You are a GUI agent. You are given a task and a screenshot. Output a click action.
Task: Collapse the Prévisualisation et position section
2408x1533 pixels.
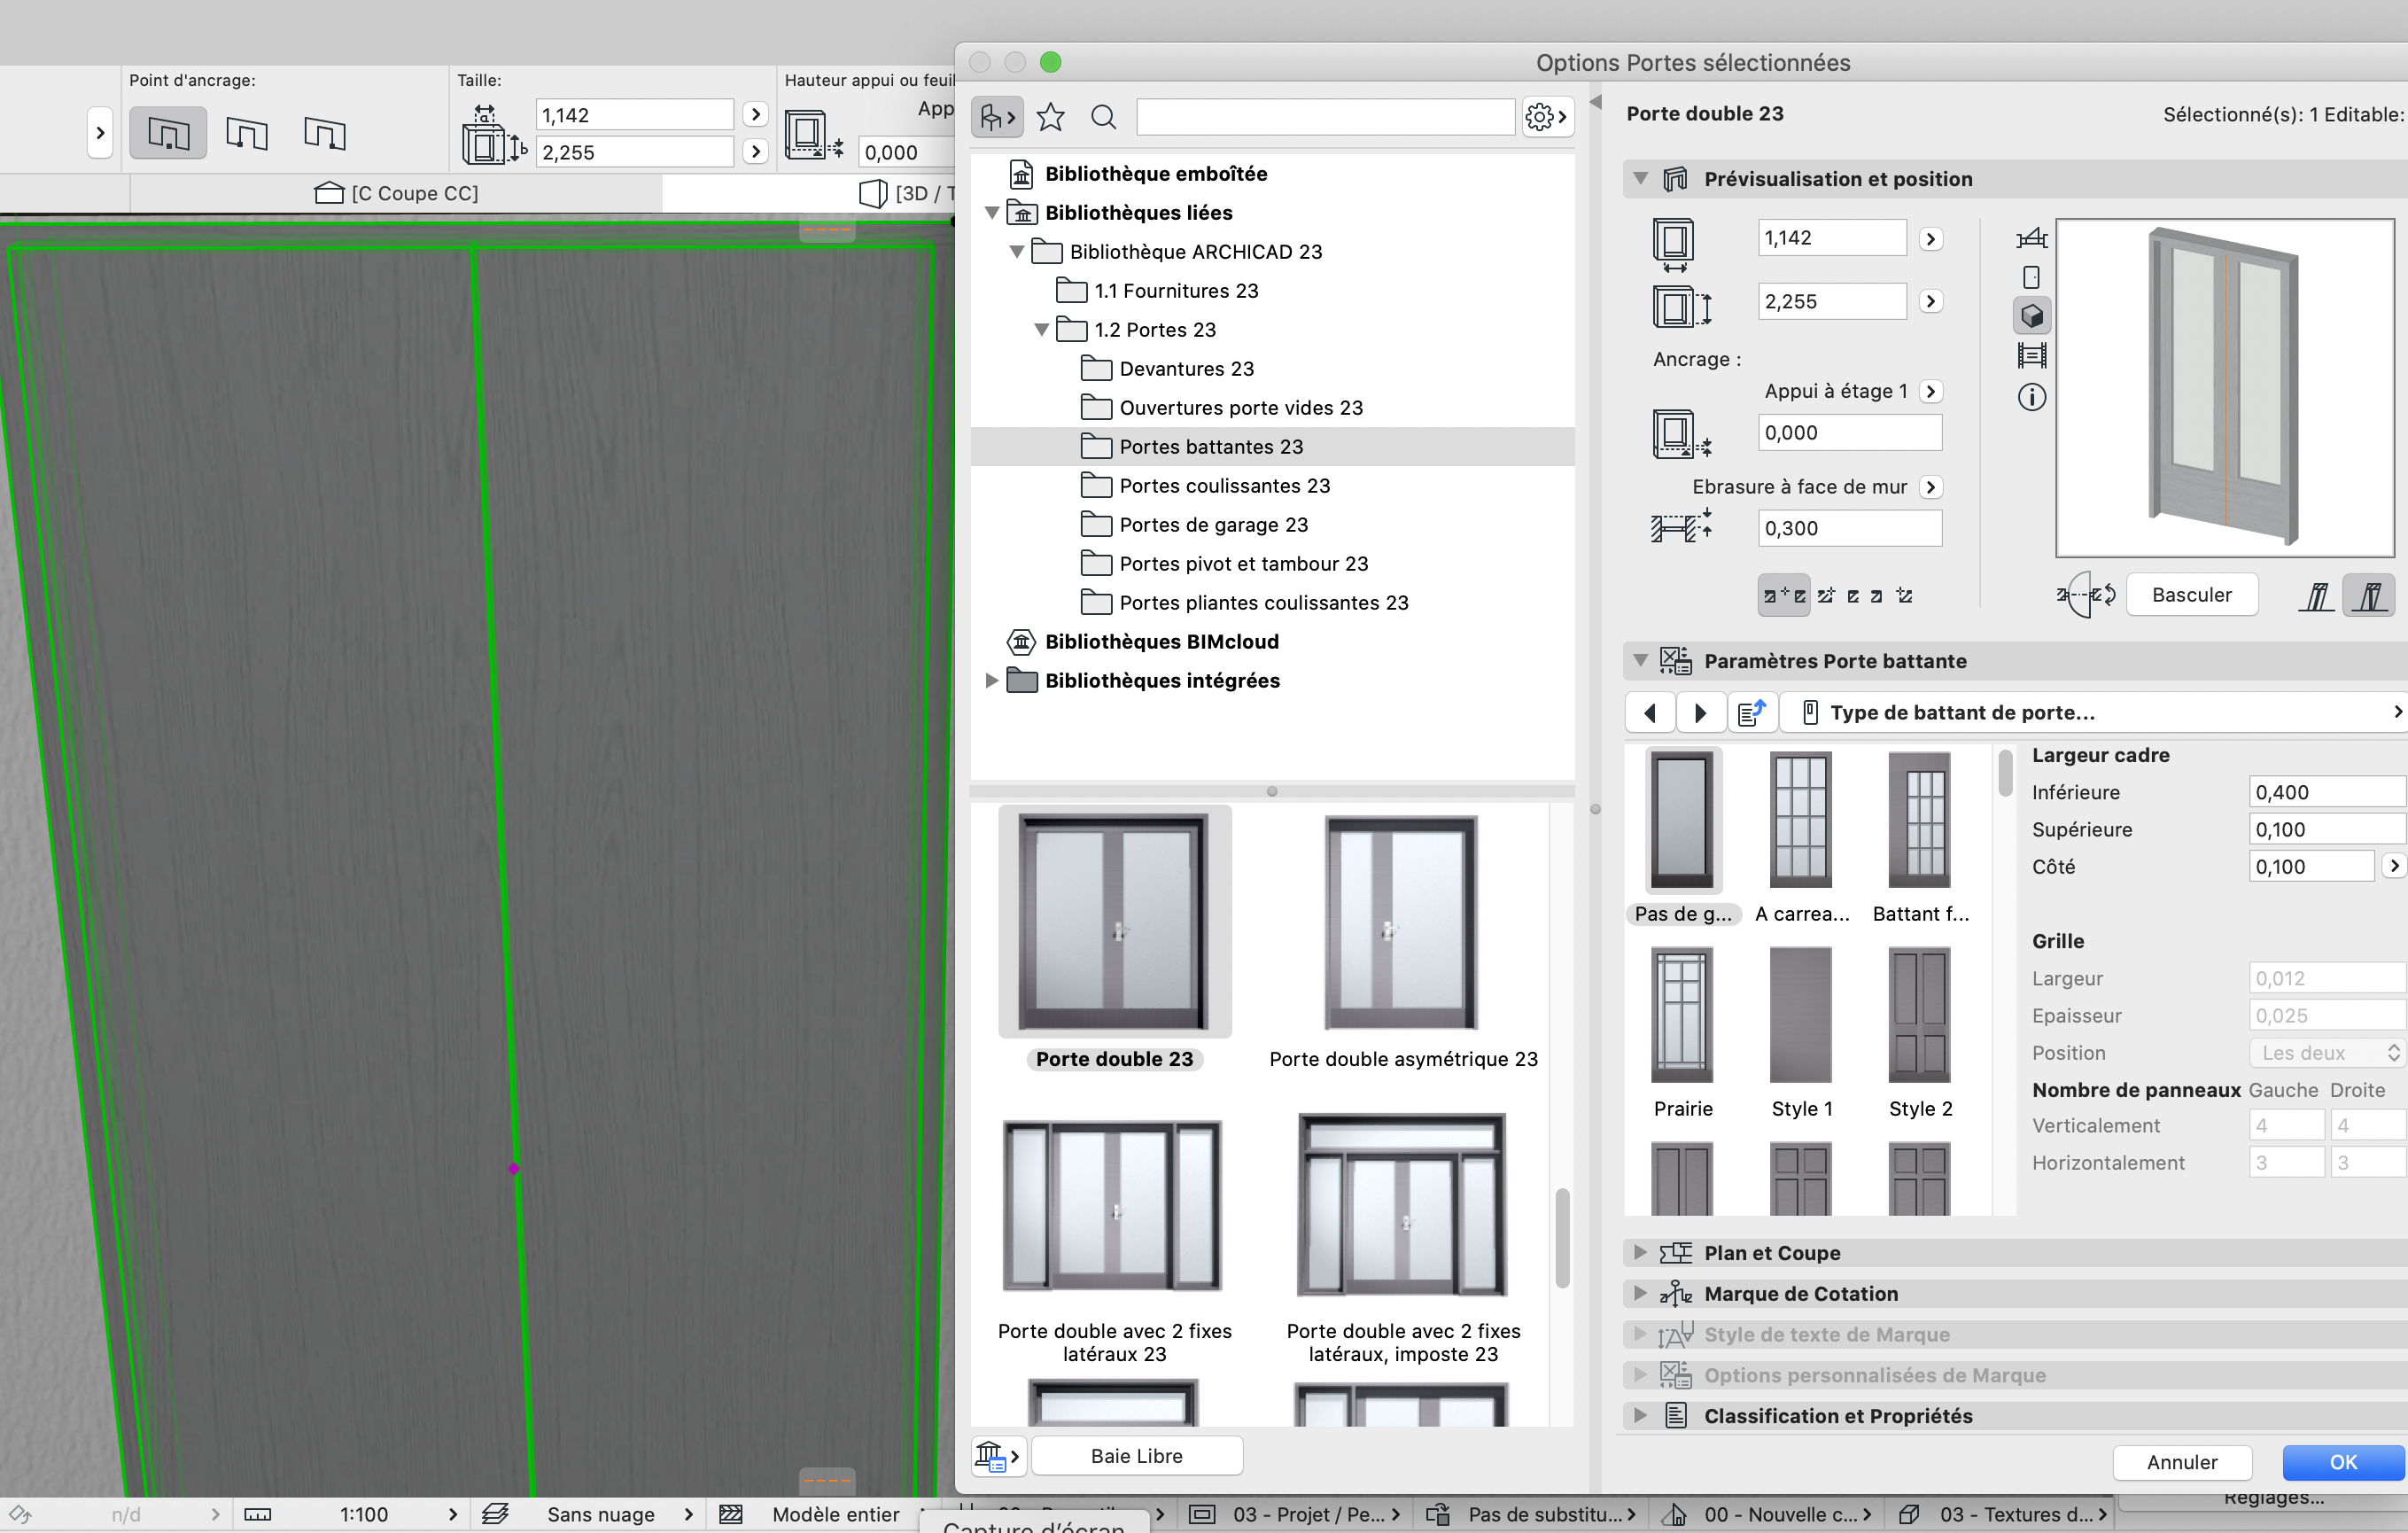(1640, 178)
